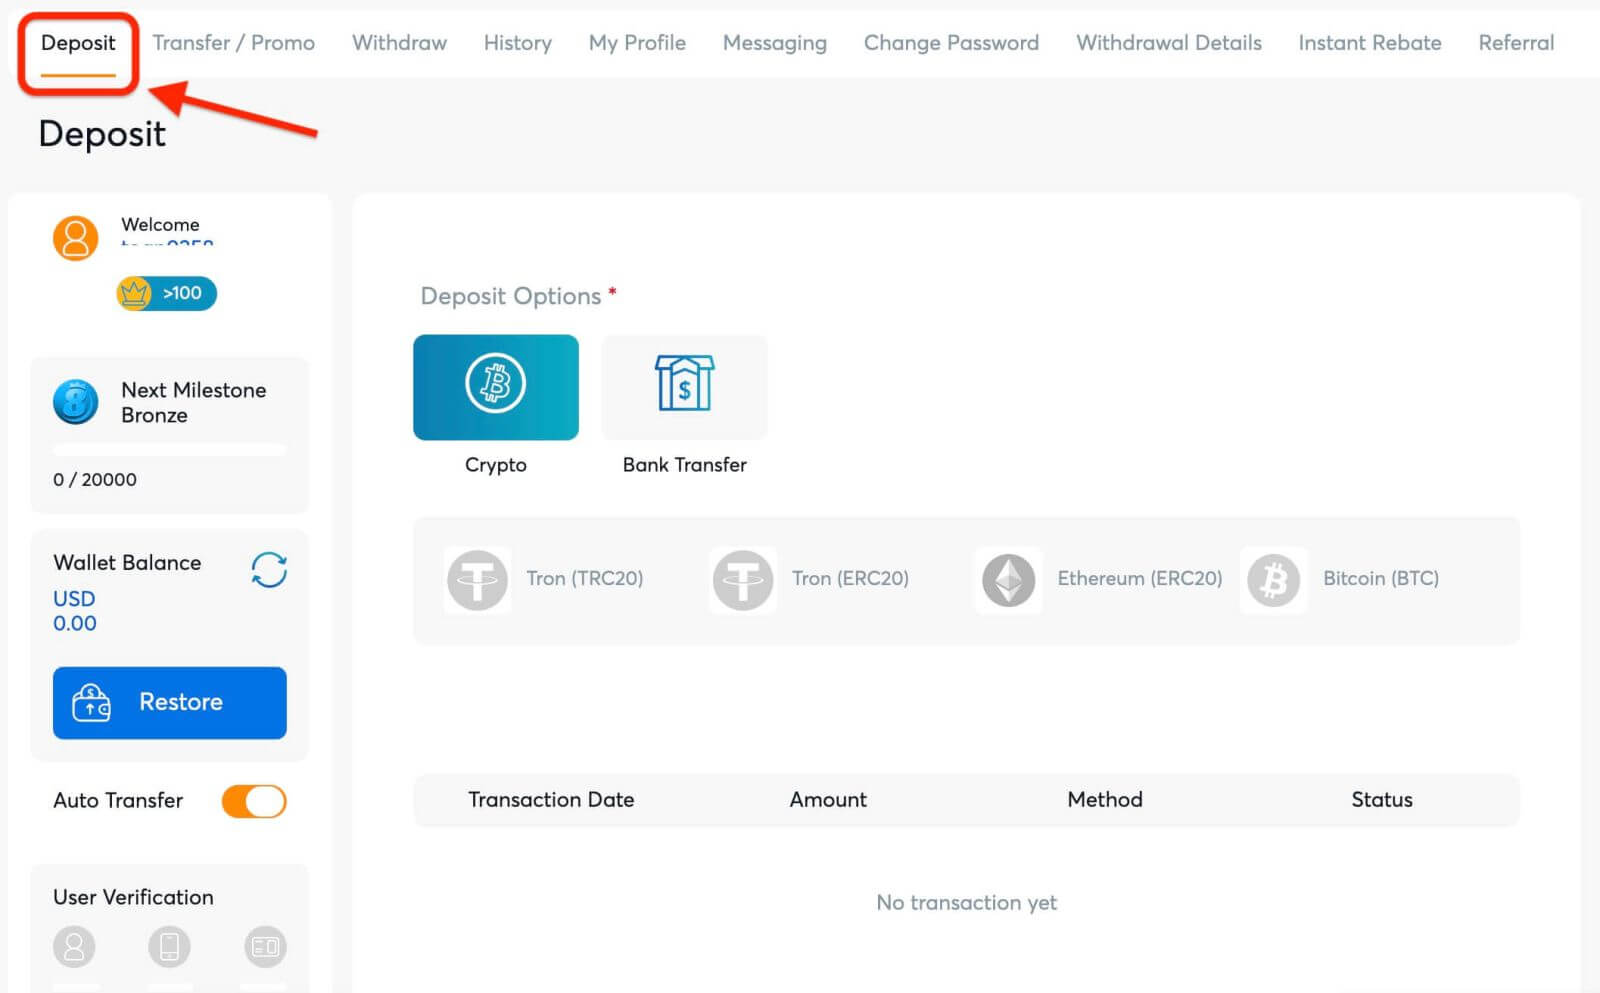Choose the Bitcoin (BTC) icon

(x=1273, y=580)
